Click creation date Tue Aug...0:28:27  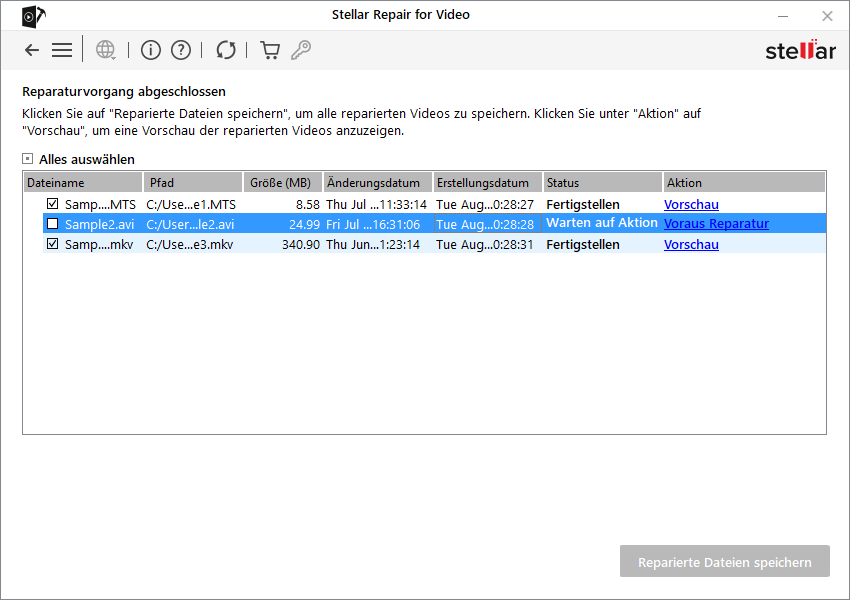[485, 204]
